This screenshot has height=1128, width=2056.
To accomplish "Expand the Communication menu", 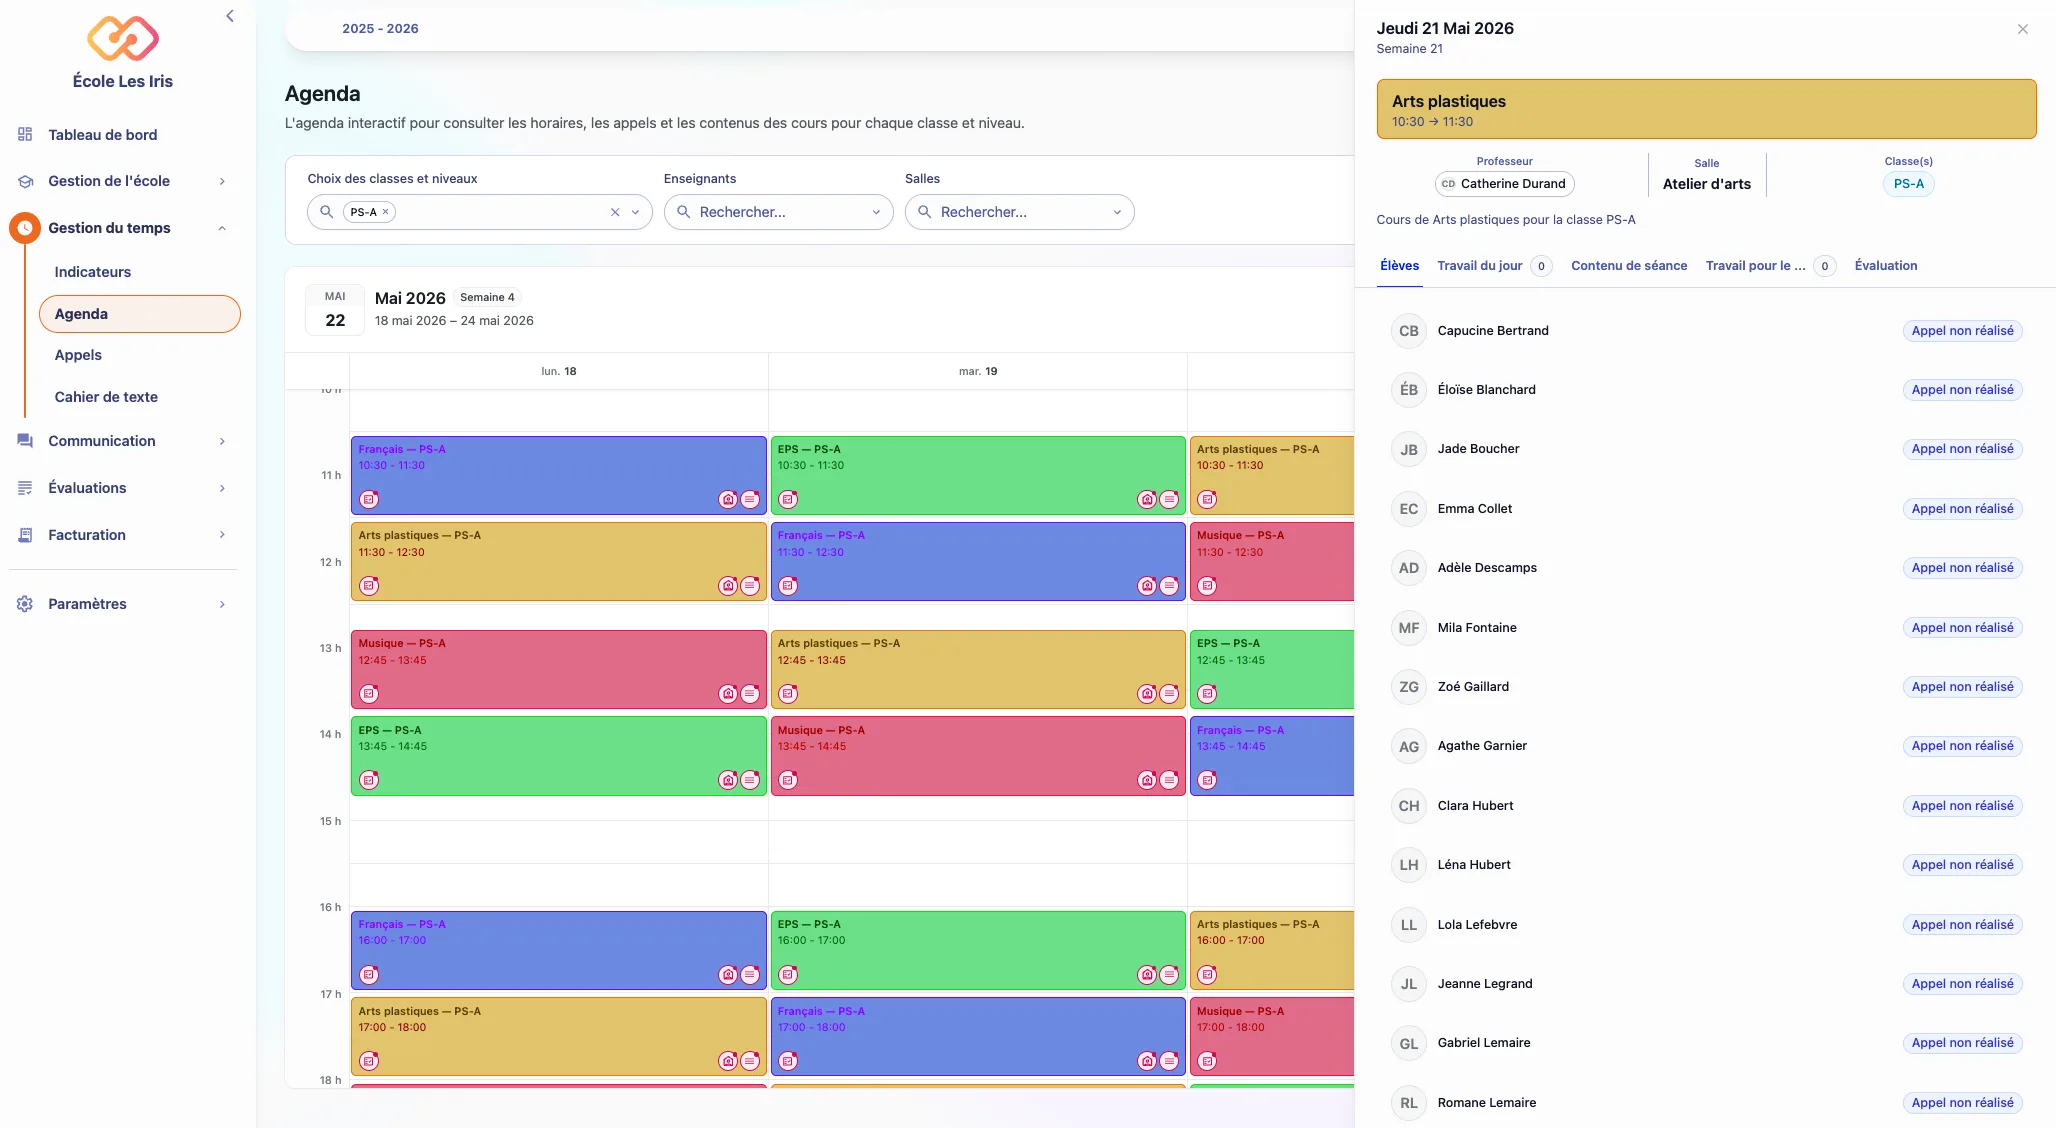I will pyautogui.click(x=222, y=441).
